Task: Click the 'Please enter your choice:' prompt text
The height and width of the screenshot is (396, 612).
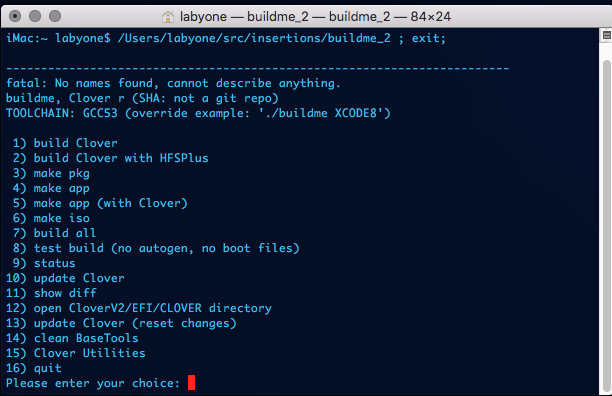Action: coord(93,383)
